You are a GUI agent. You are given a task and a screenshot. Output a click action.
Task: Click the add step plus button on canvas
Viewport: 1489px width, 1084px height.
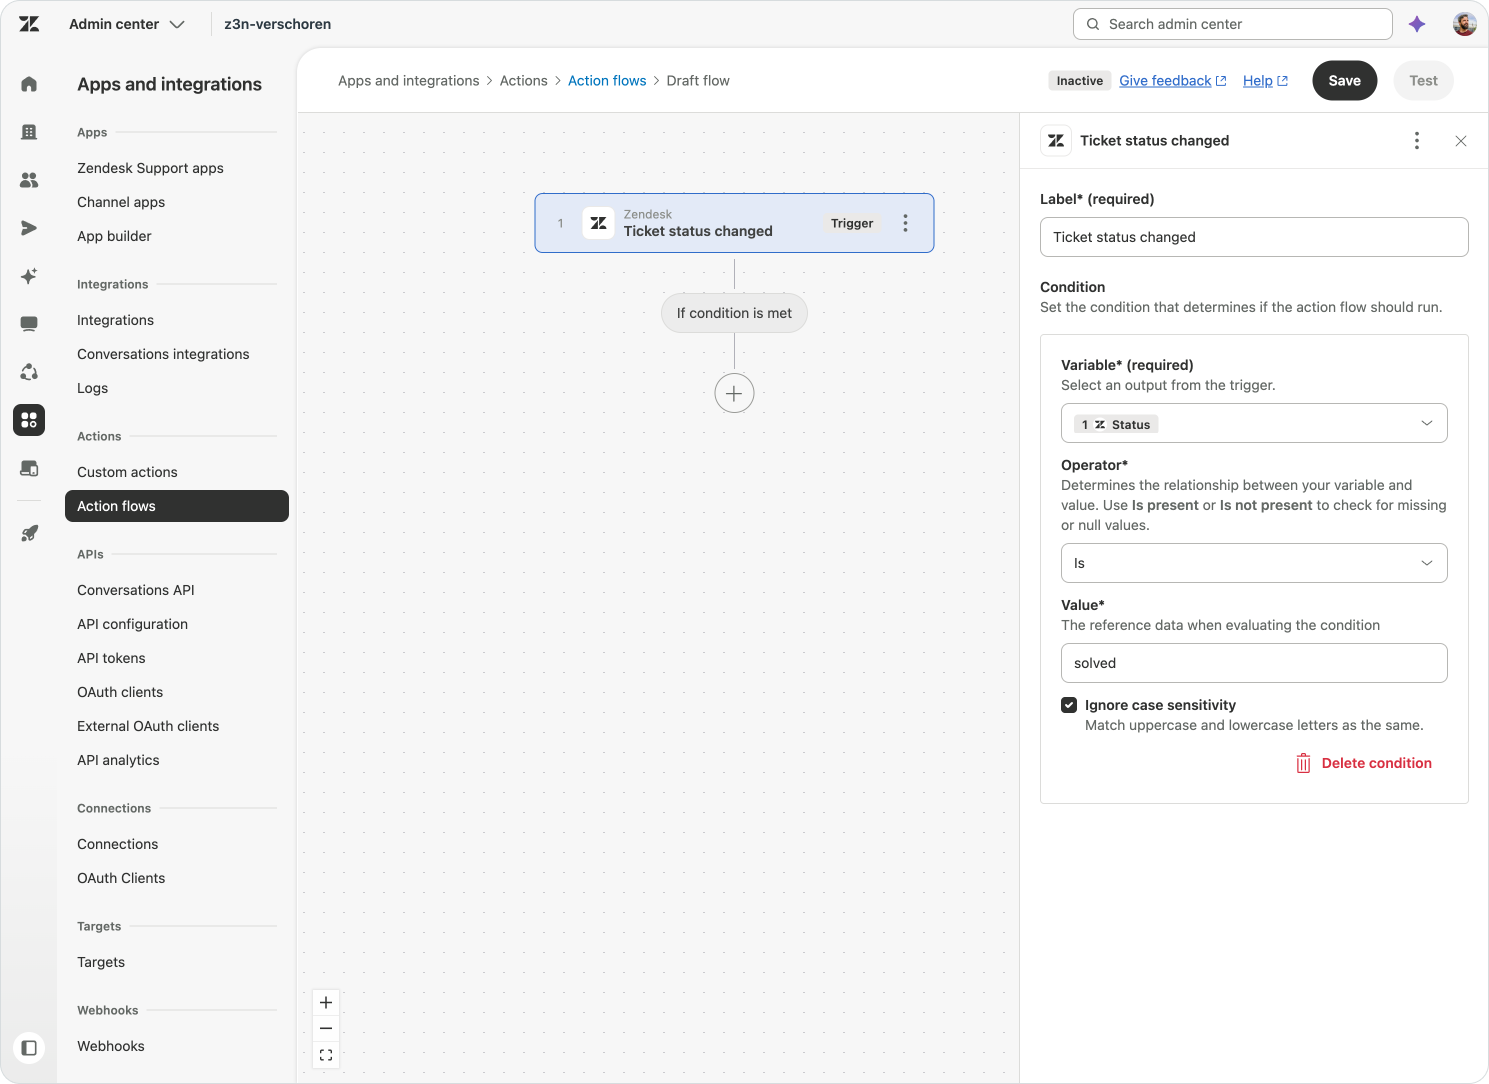pyautogui.click(x=734, y=393)
